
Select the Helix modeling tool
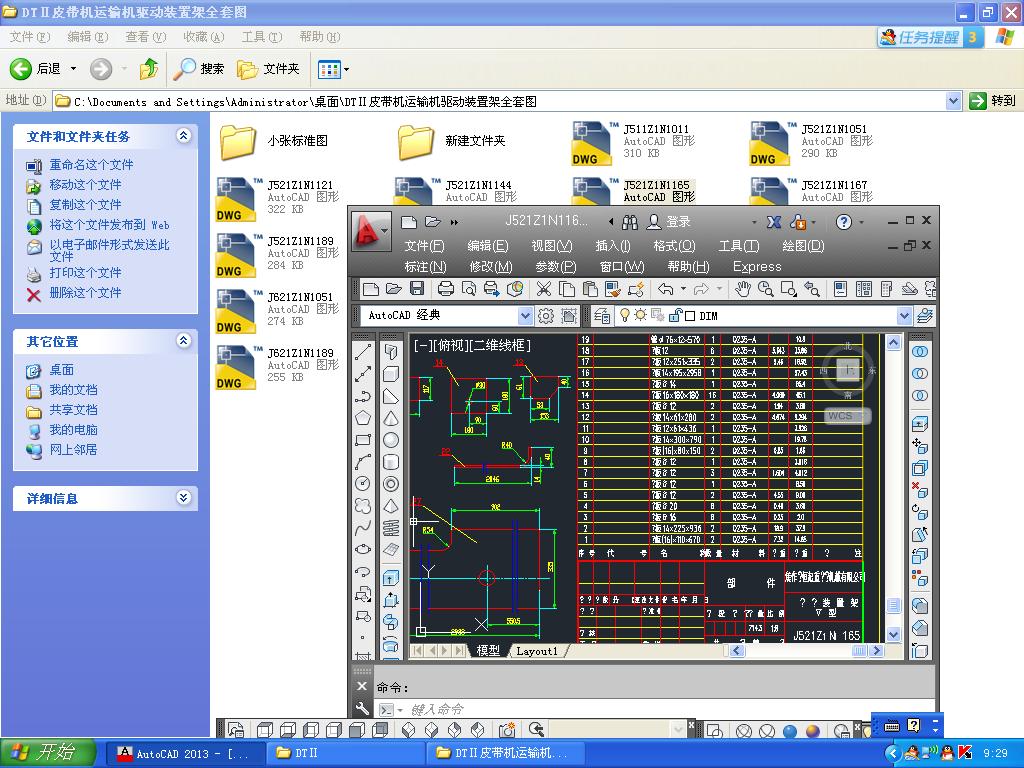tap(391, 528)
